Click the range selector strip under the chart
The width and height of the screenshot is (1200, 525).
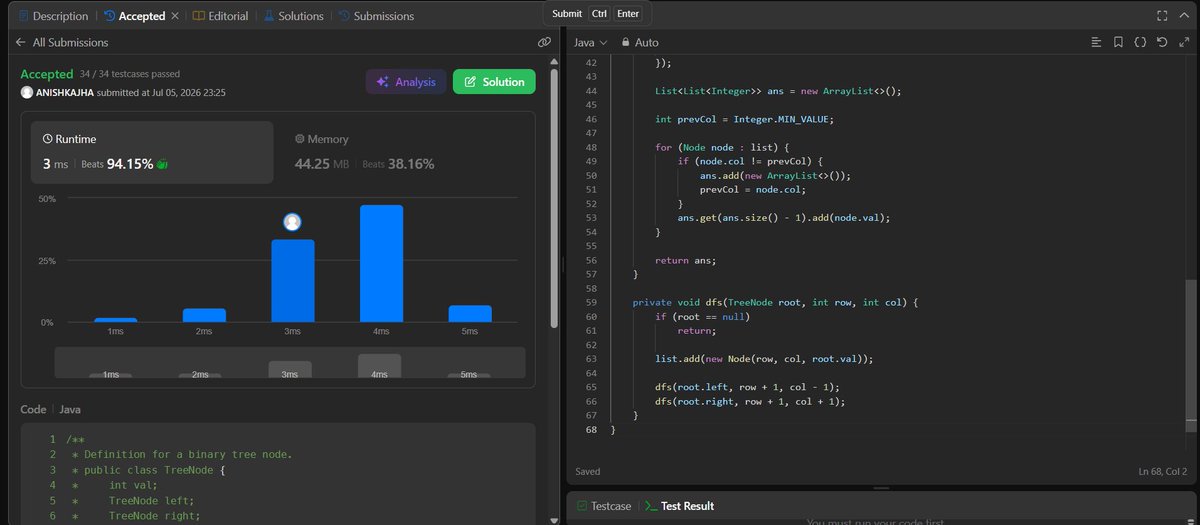coord(290,362)
